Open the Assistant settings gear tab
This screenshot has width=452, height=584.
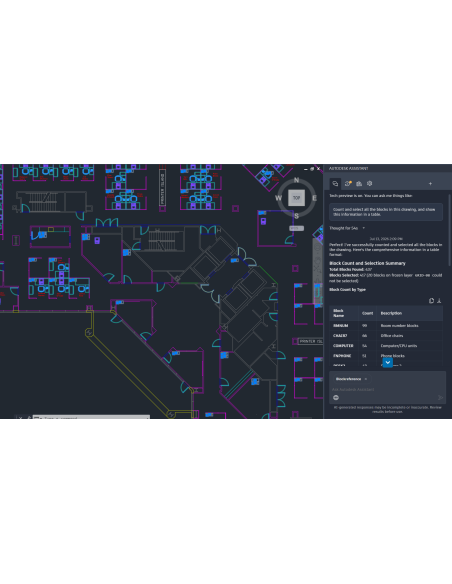point(369,184)
